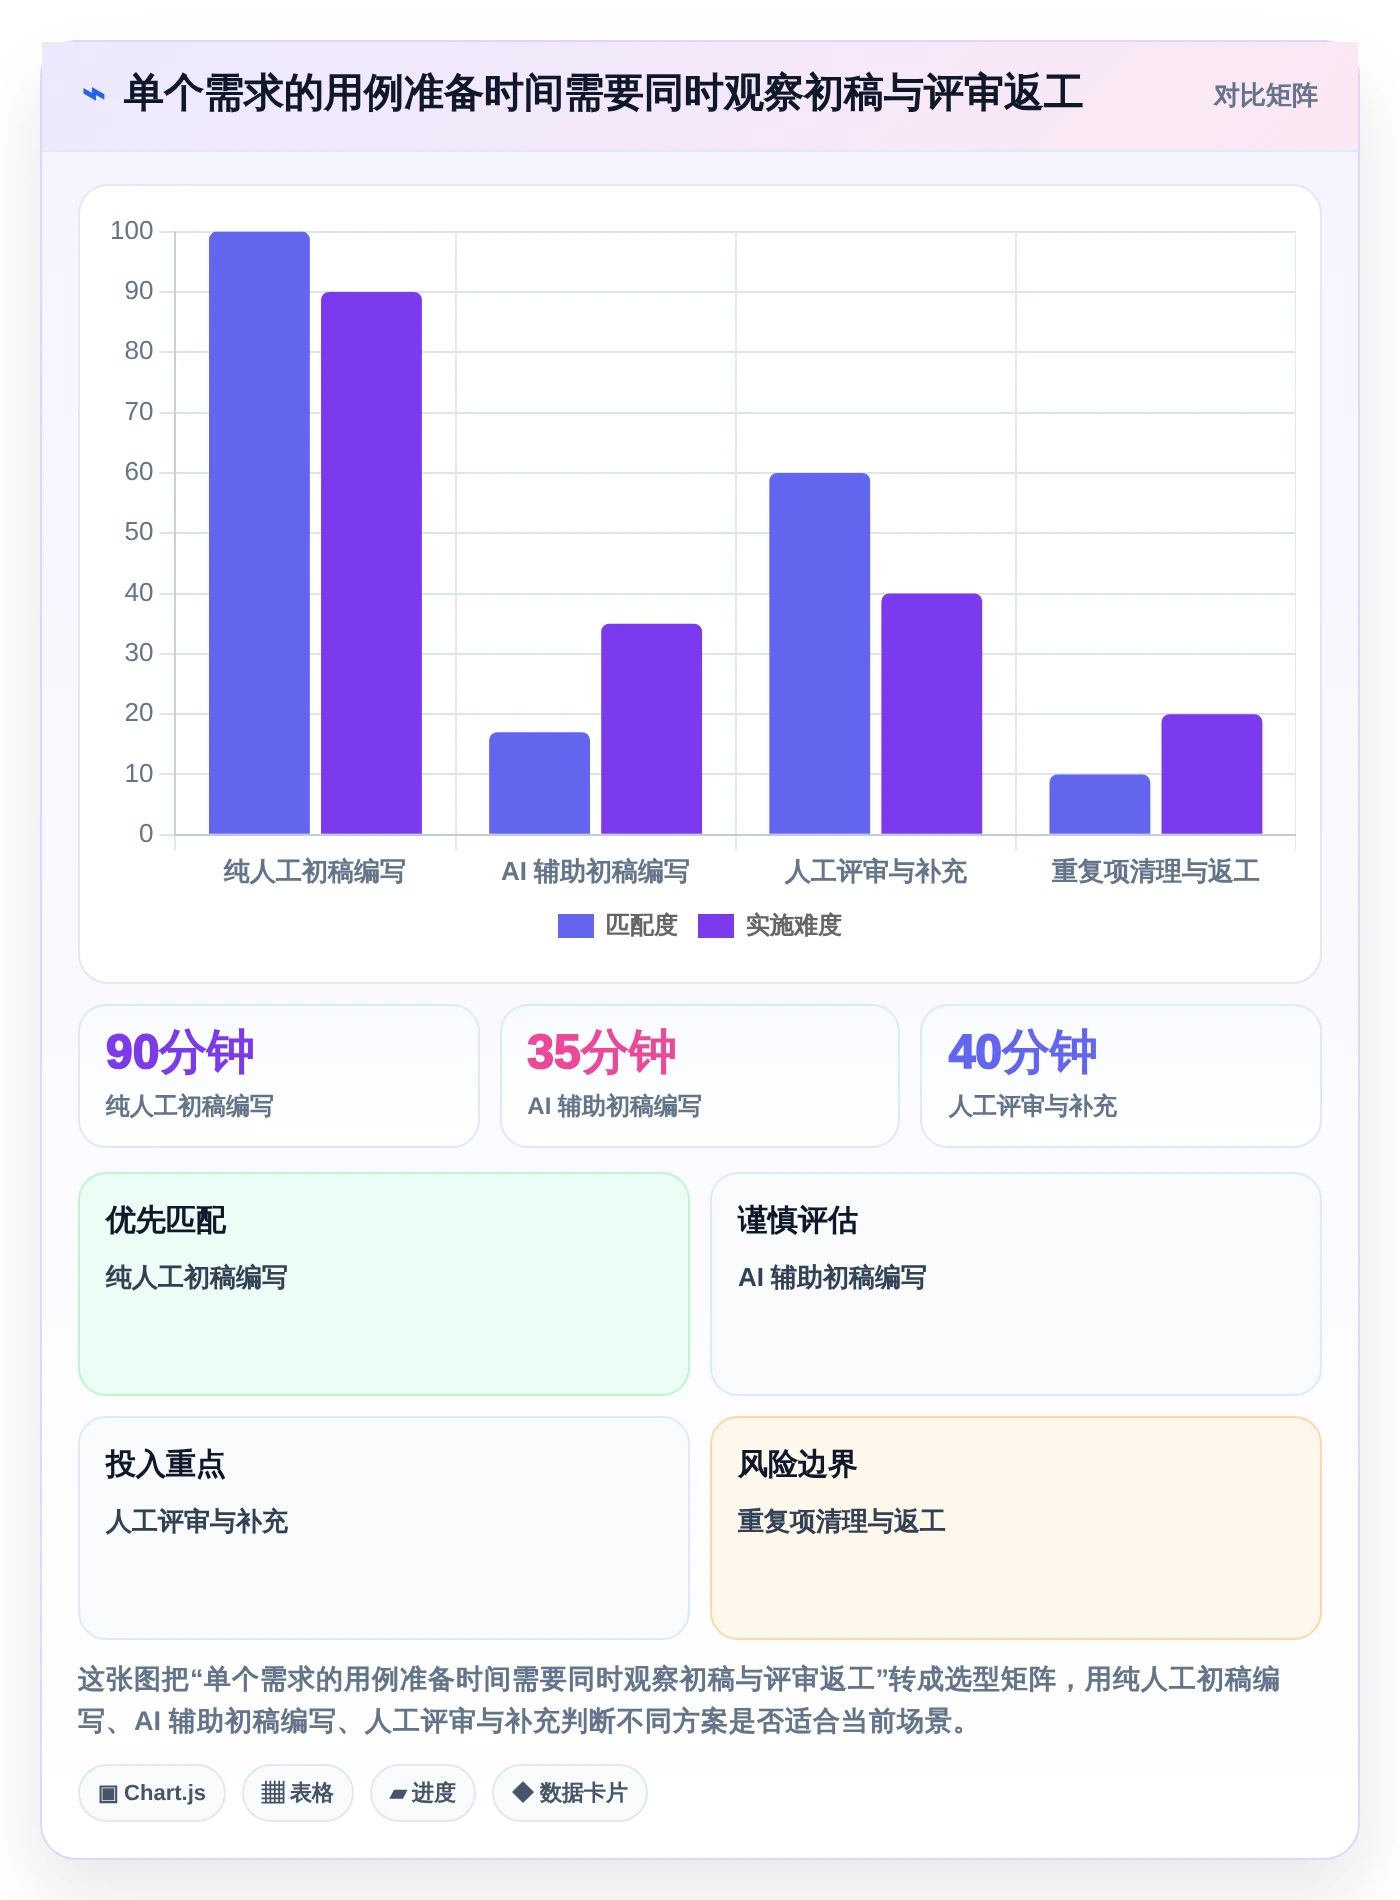This screenshot has height=1900, width=1400.
Task: Toggle the 实施难度 legend item
Action: [770, 926]
